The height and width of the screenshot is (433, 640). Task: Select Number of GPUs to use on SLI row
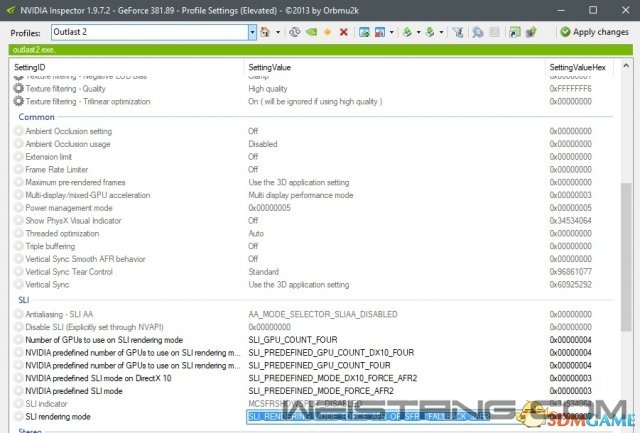tap(313, 340)
